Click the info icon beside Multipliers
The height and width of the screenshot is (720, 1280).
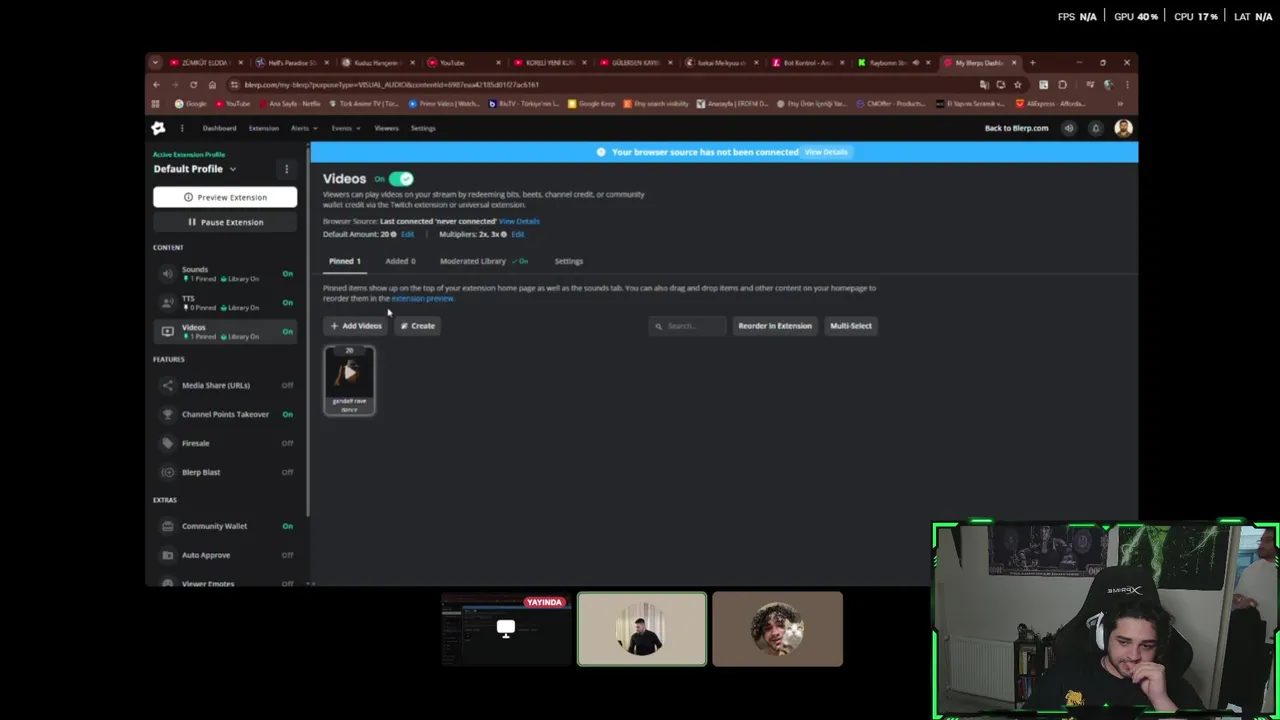(503, 234)
